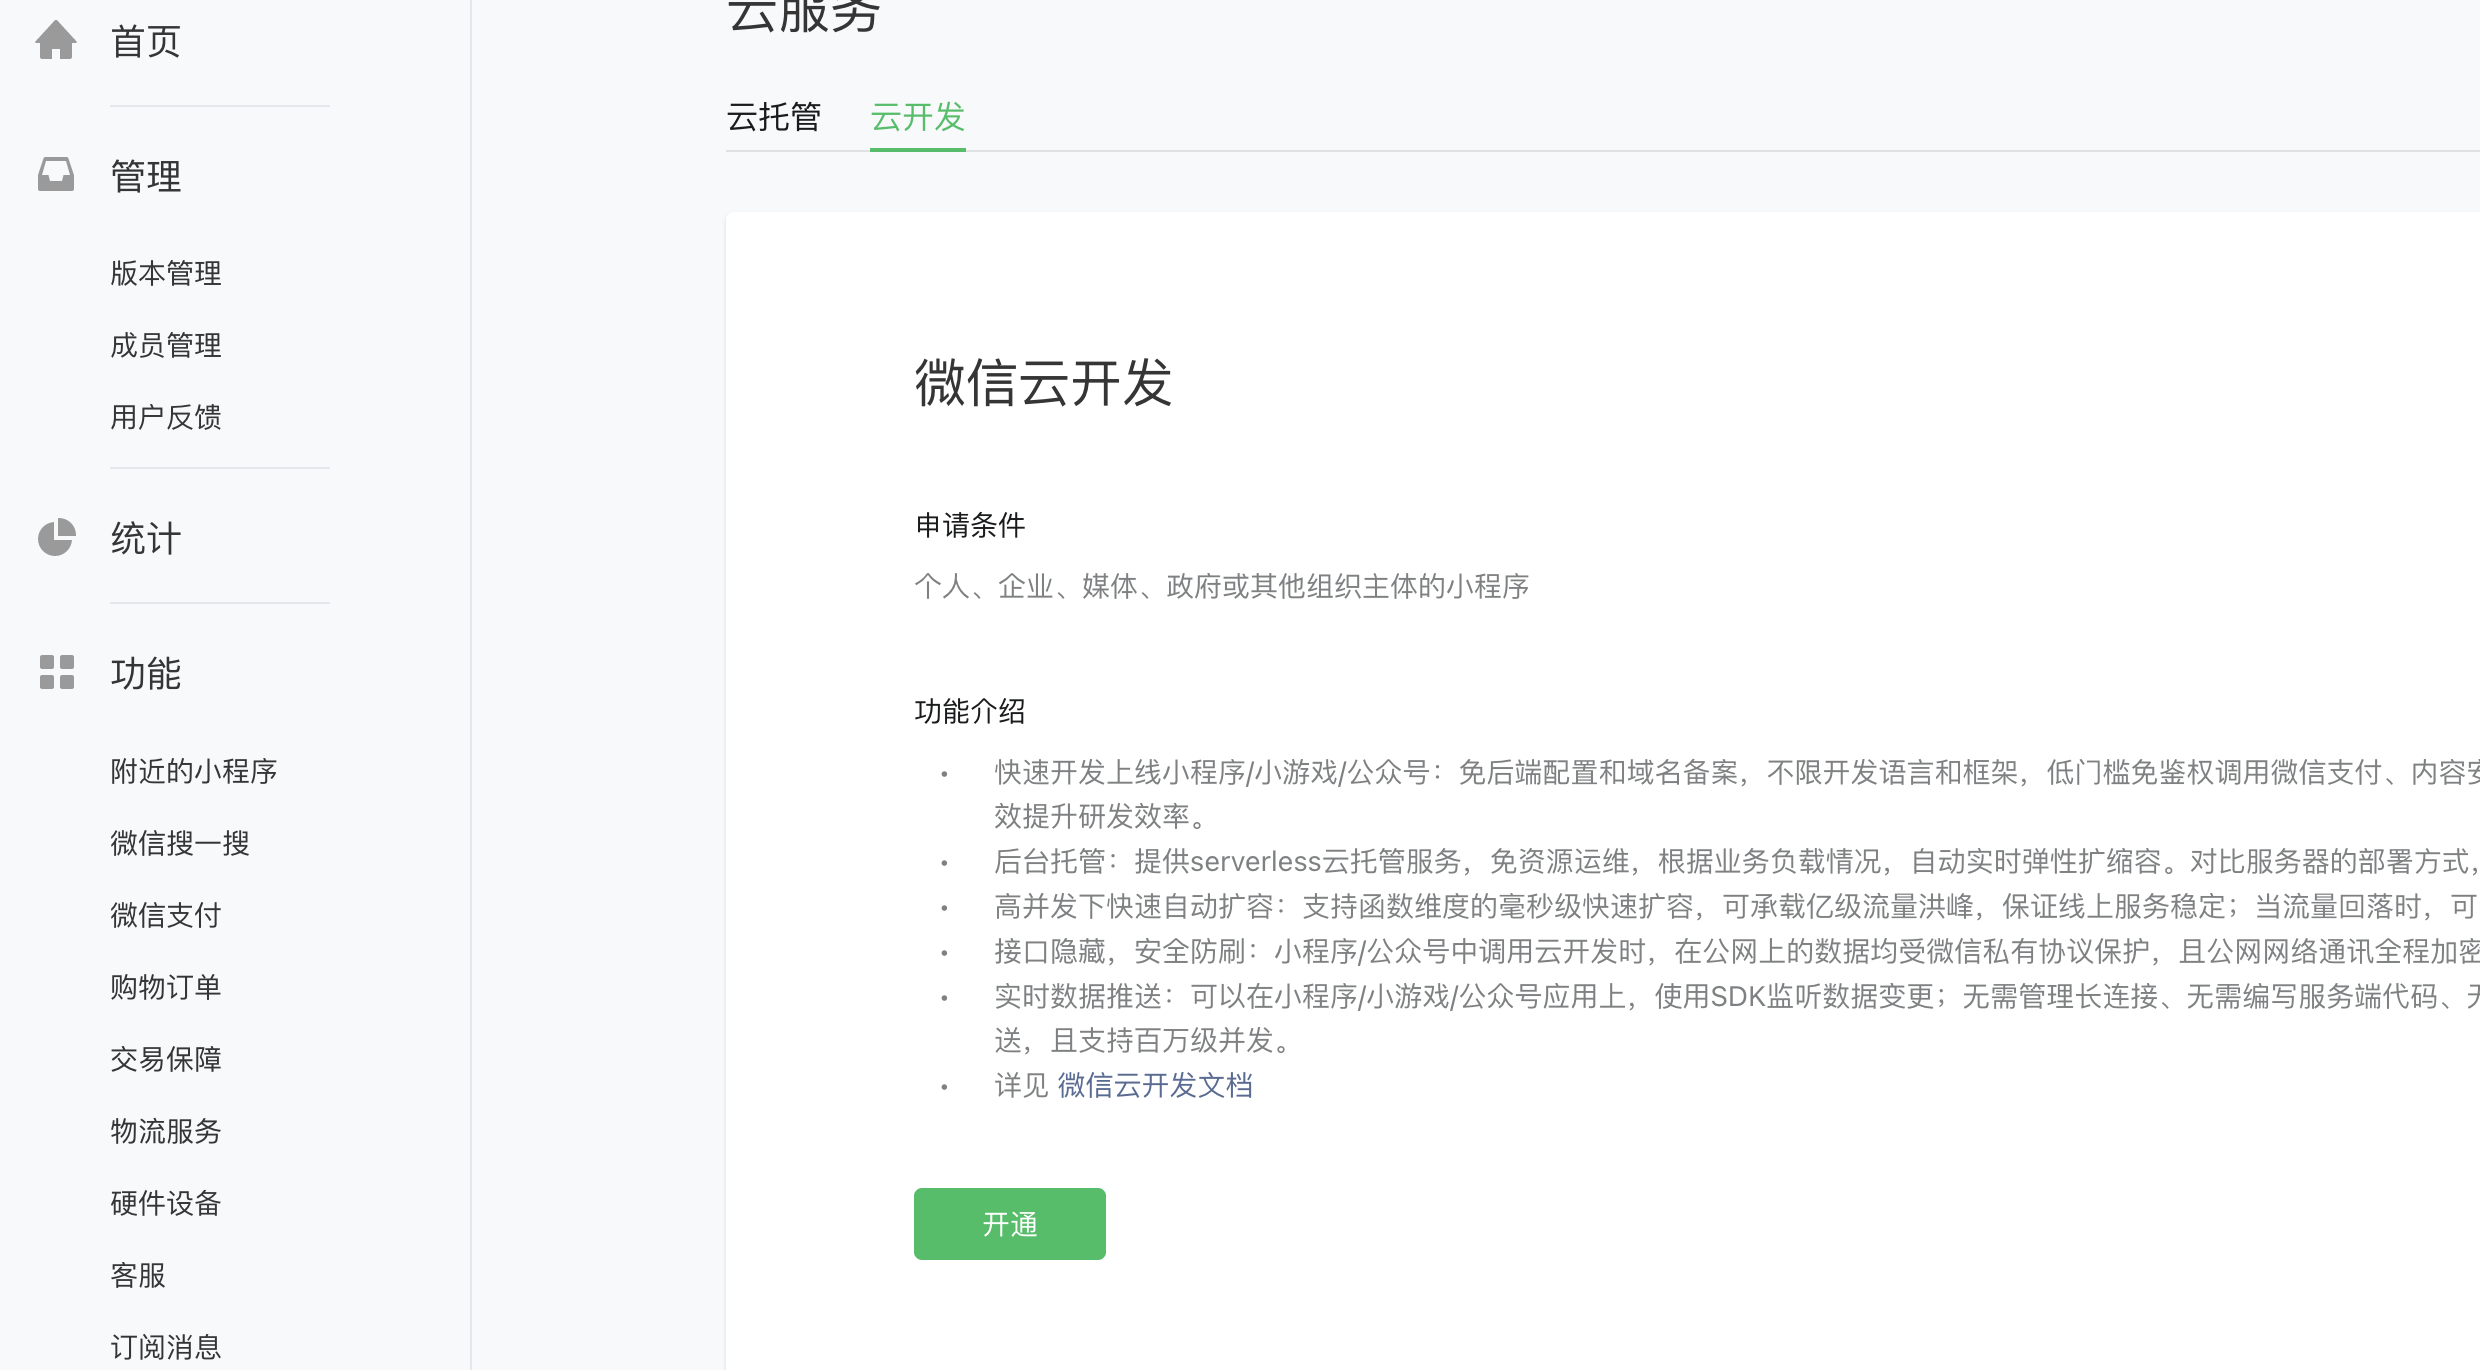Select 客服 menu item
This screenshot has width=2480, height=1370.
138,1275
